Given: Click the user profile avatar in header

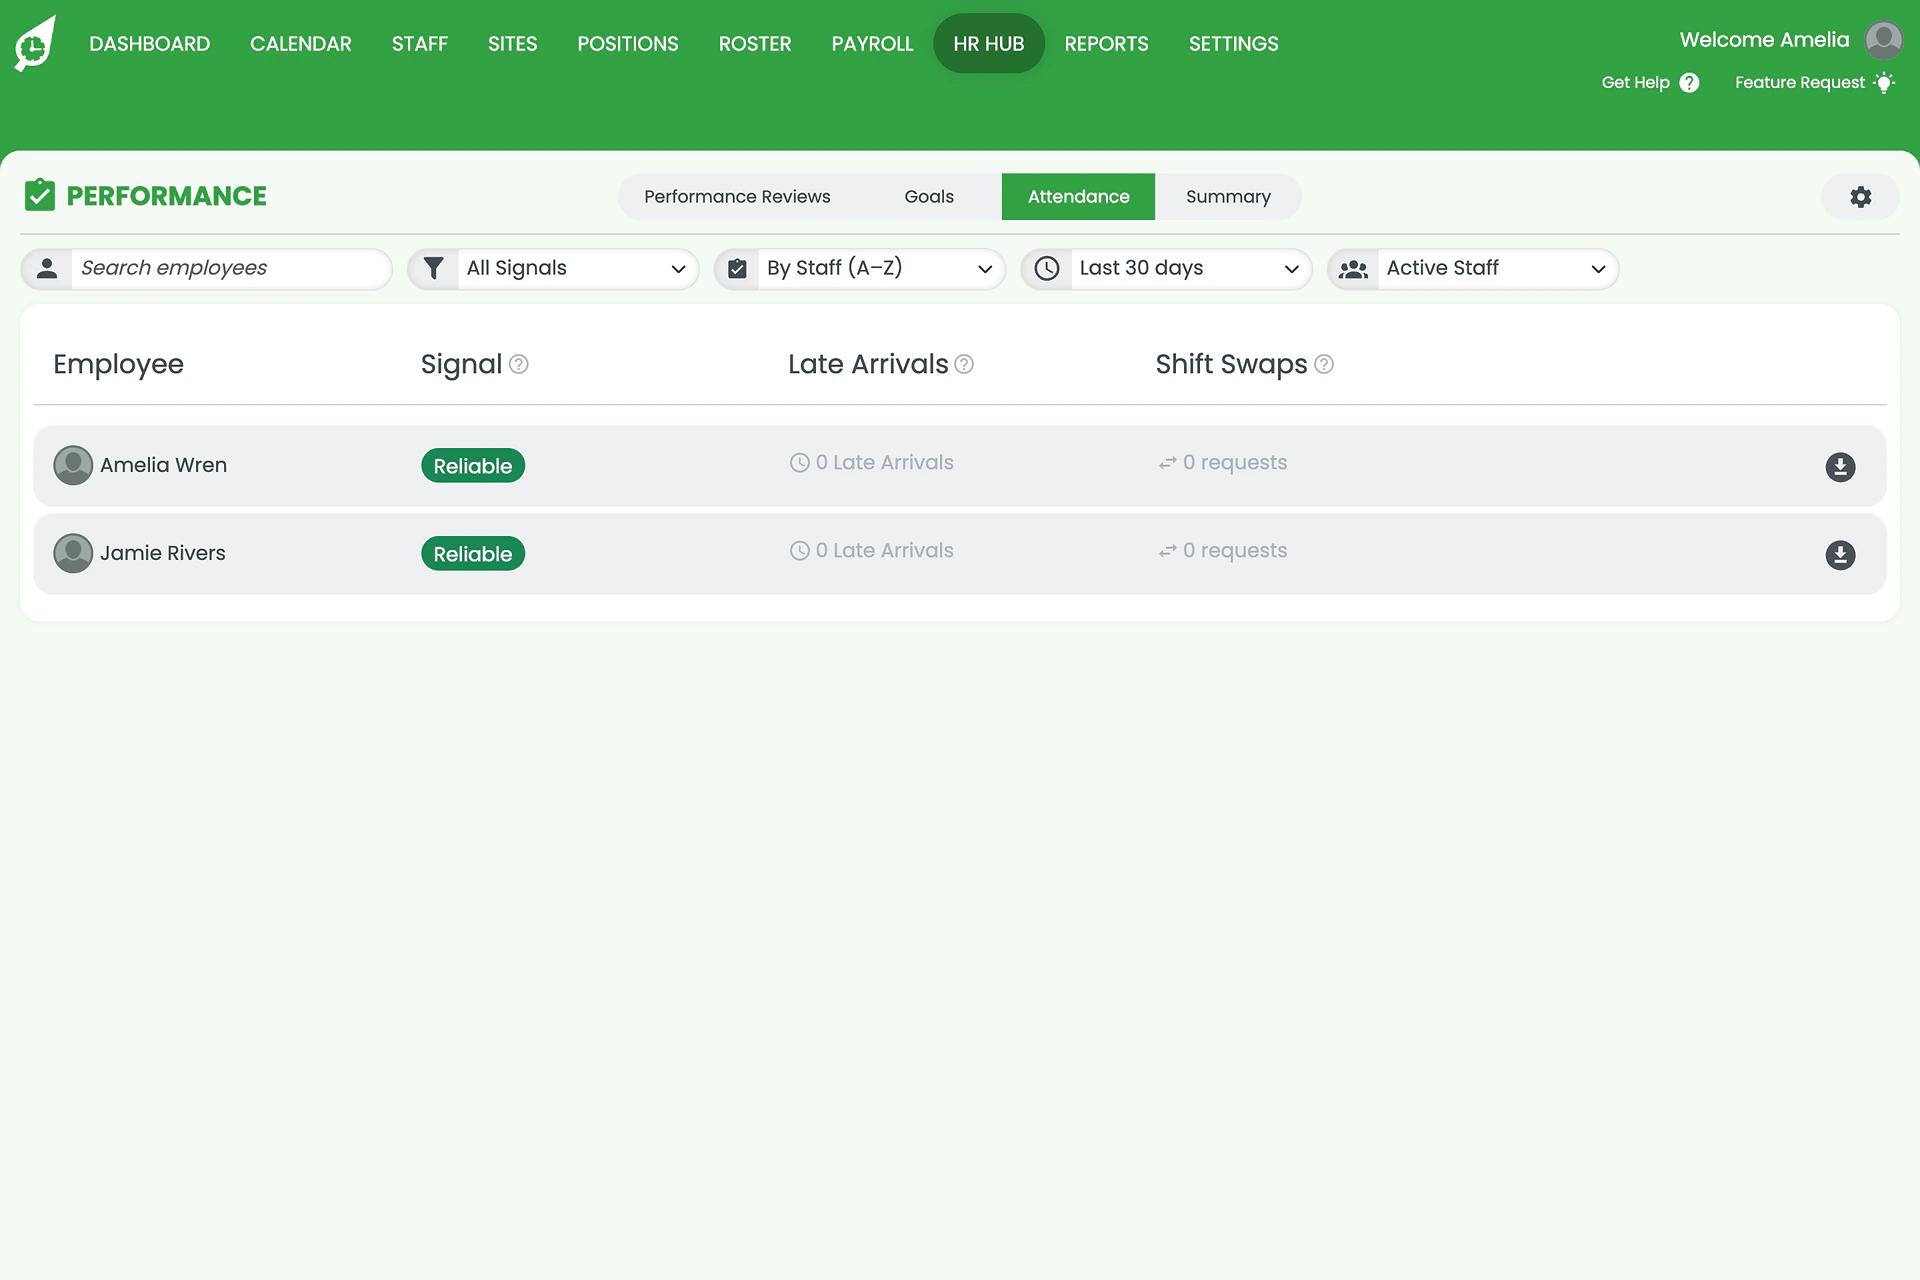Looking at the screenshot, I should [1884, 41].
